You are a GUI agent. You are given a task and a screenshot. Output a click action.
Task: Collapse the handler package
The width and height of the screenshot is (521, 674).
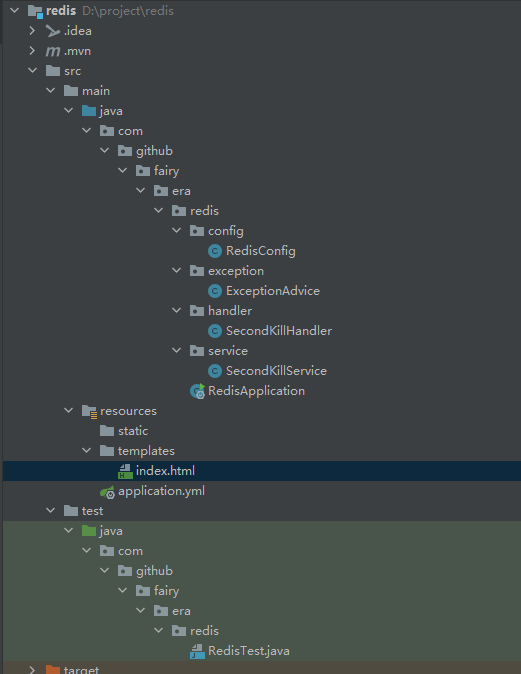pyautogui.click(x=177, y=310)
